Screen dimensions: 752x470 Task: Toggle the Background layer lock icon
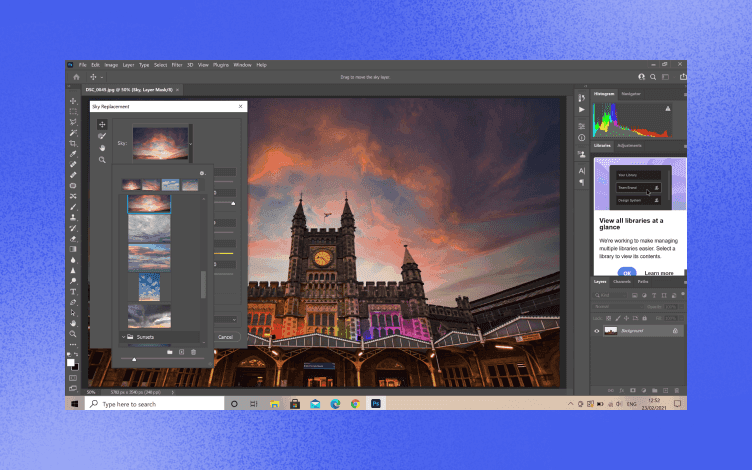[x=675, y=331]
